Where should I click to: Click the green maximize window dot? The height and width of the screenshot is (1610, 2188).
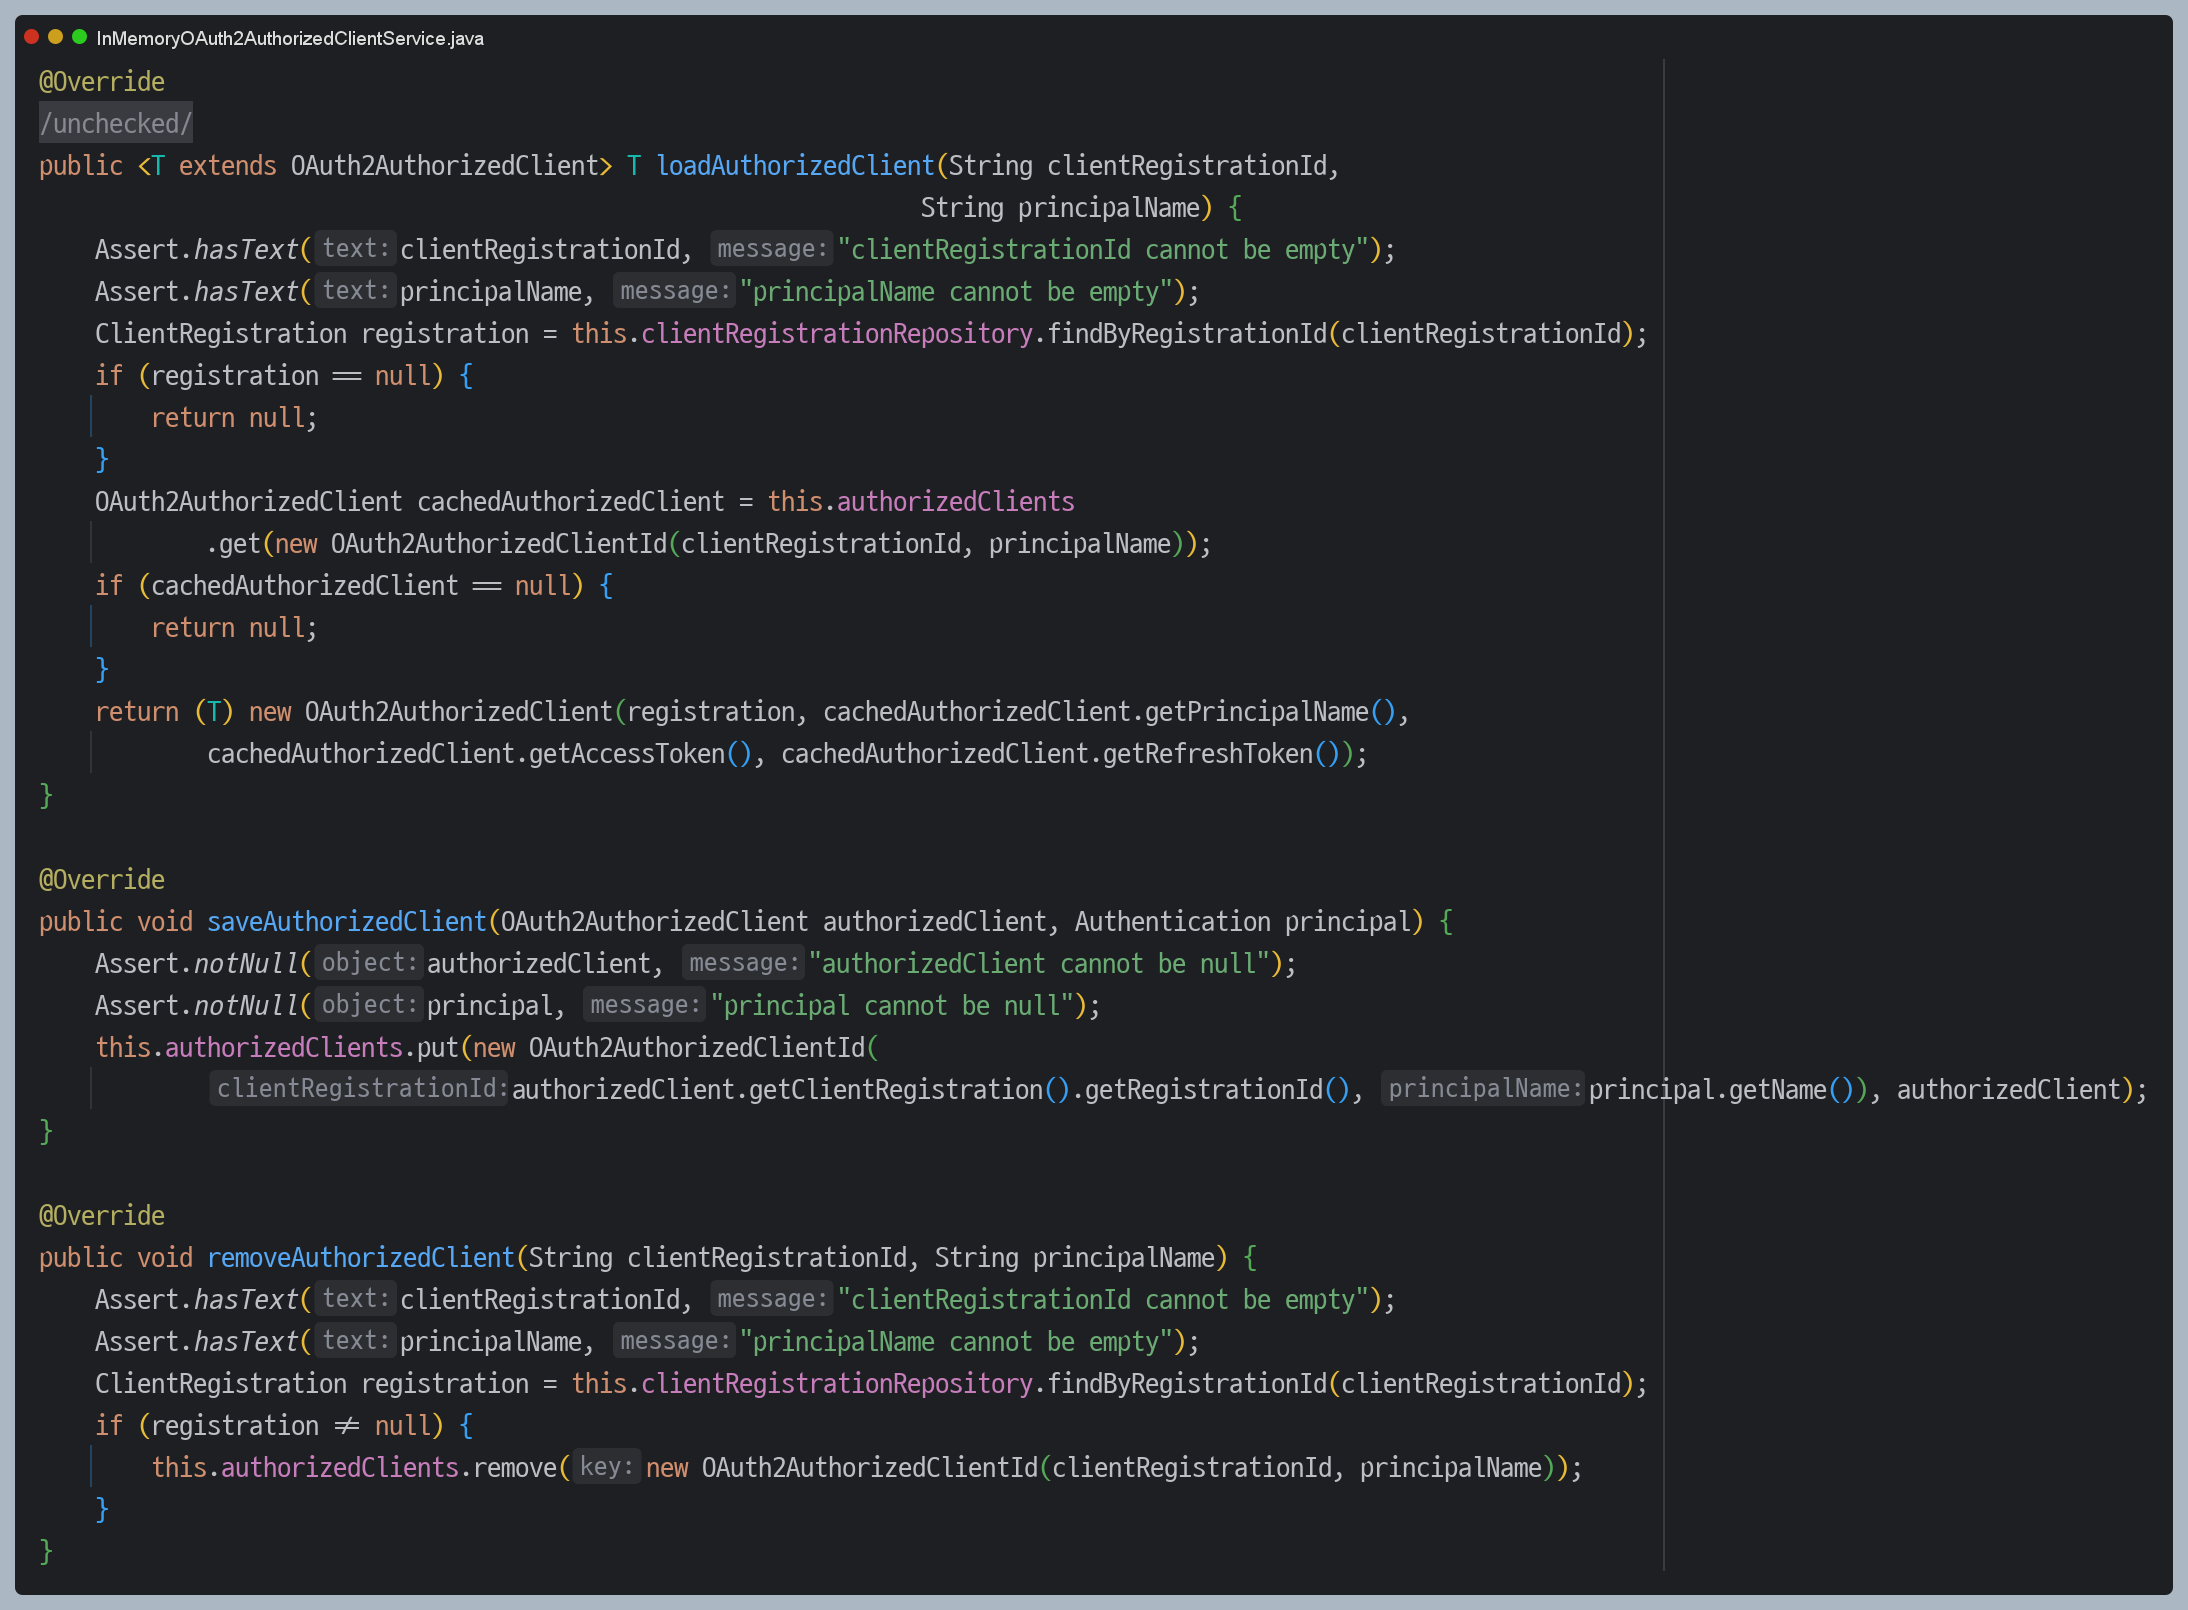click(80, 37)
